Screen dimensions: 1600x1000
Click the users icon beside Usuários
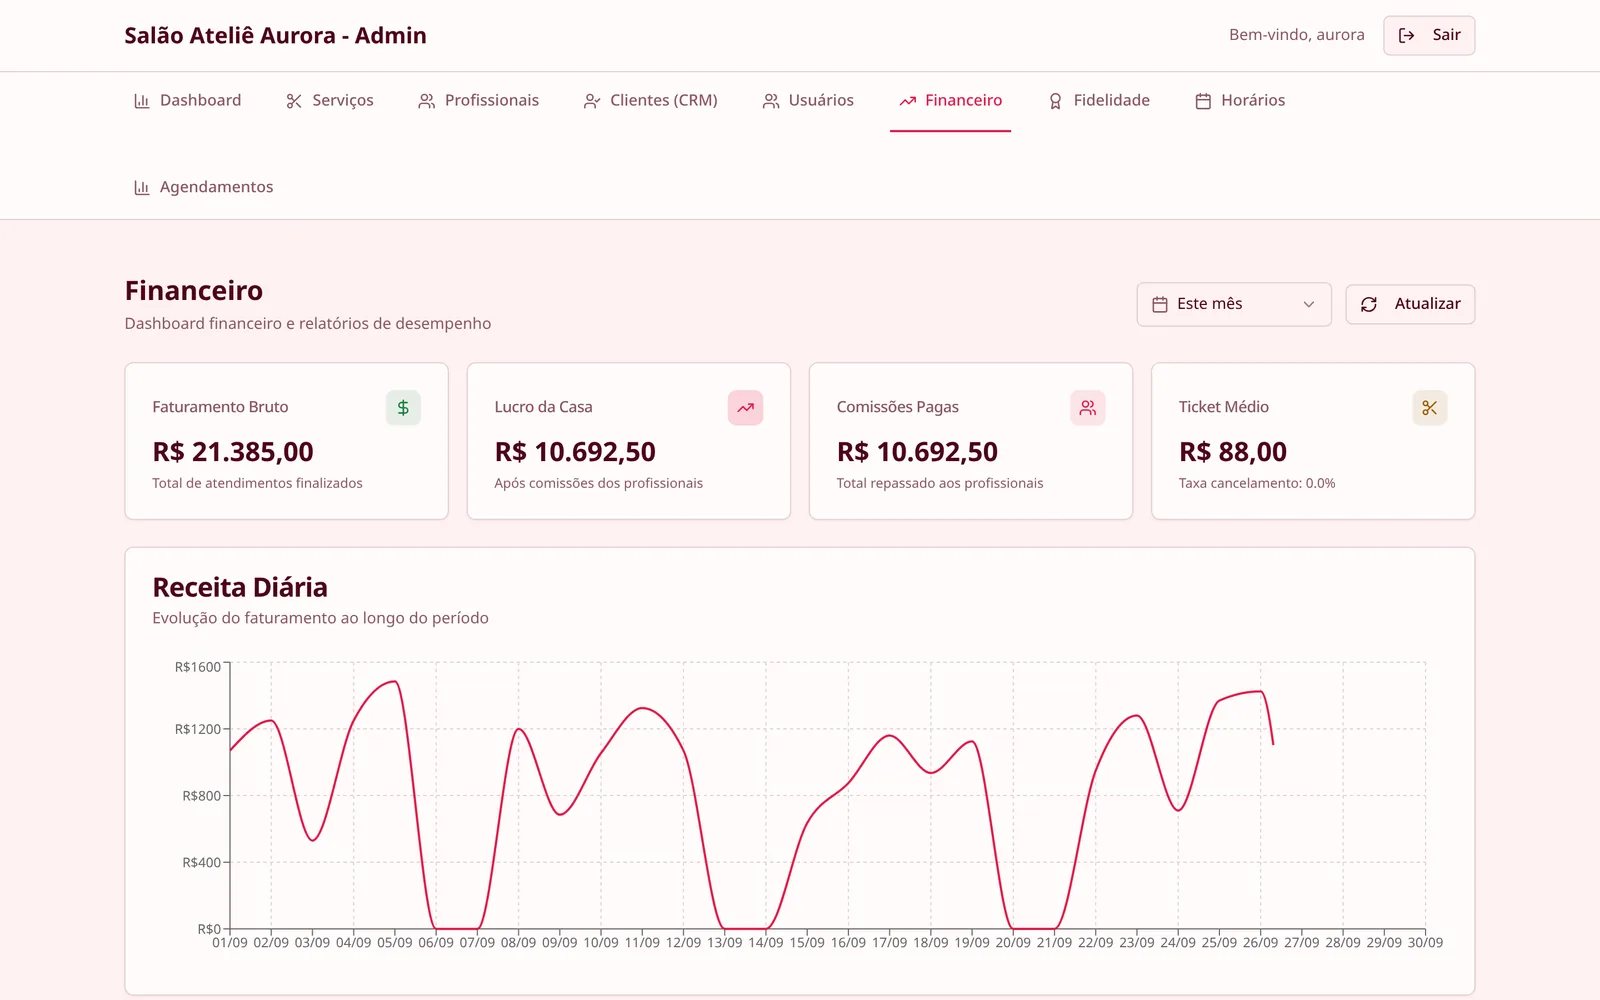point(771,101)
